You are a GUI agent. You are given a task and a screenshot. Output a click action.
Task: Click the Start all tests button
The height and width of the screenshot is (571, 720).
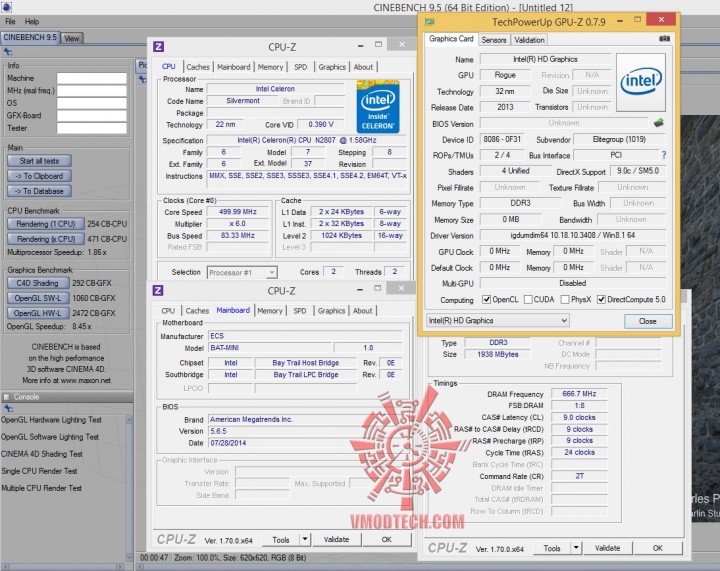39,161
